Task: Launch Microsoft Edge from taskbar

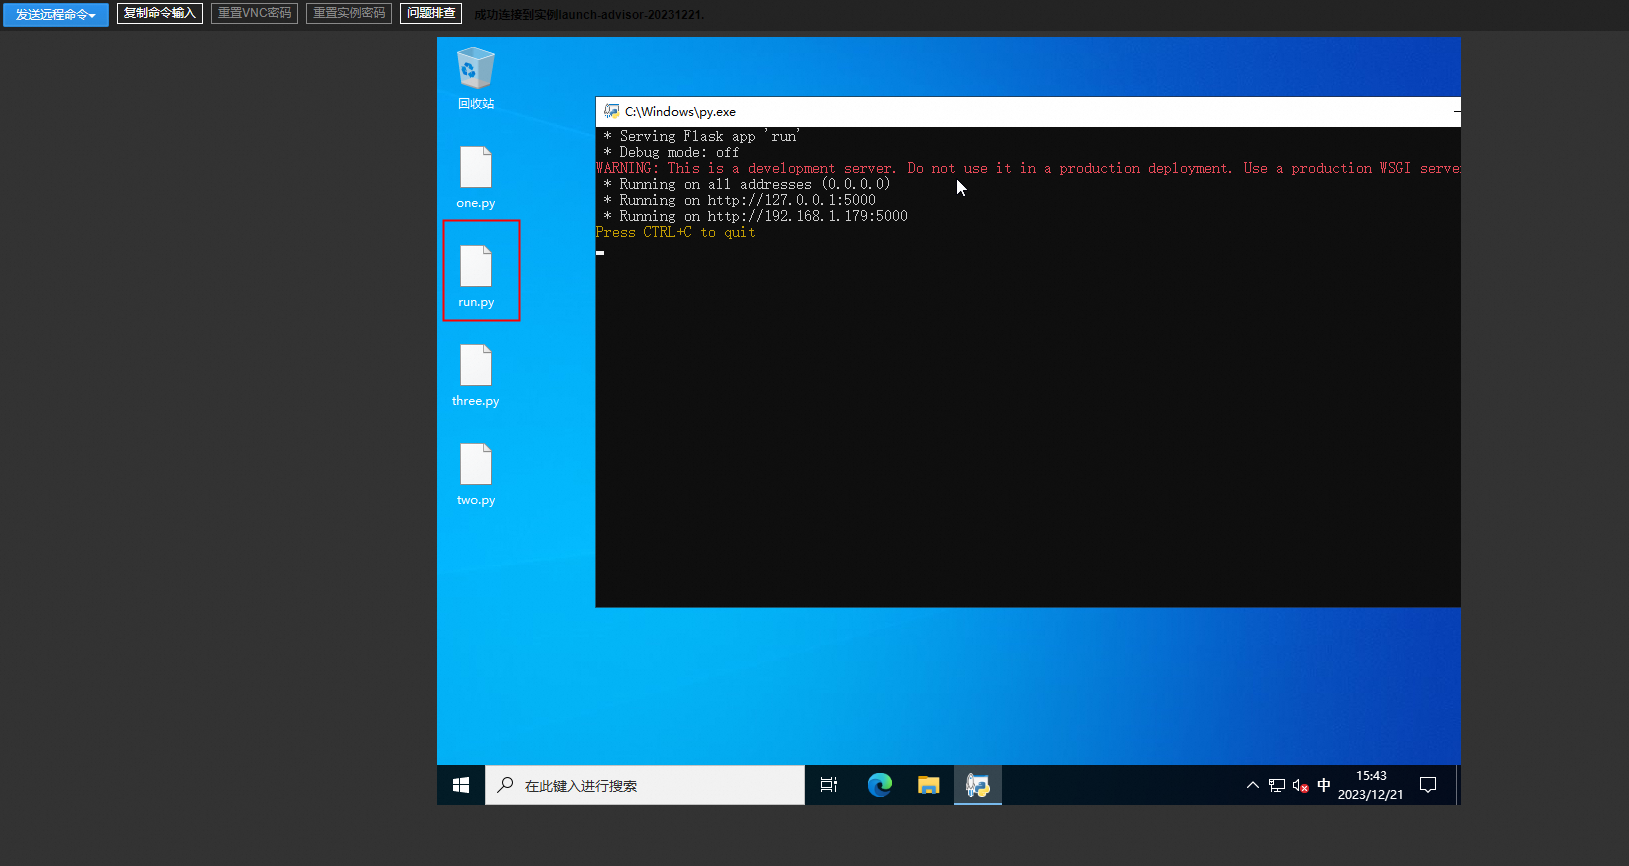Action: [880, 785]
